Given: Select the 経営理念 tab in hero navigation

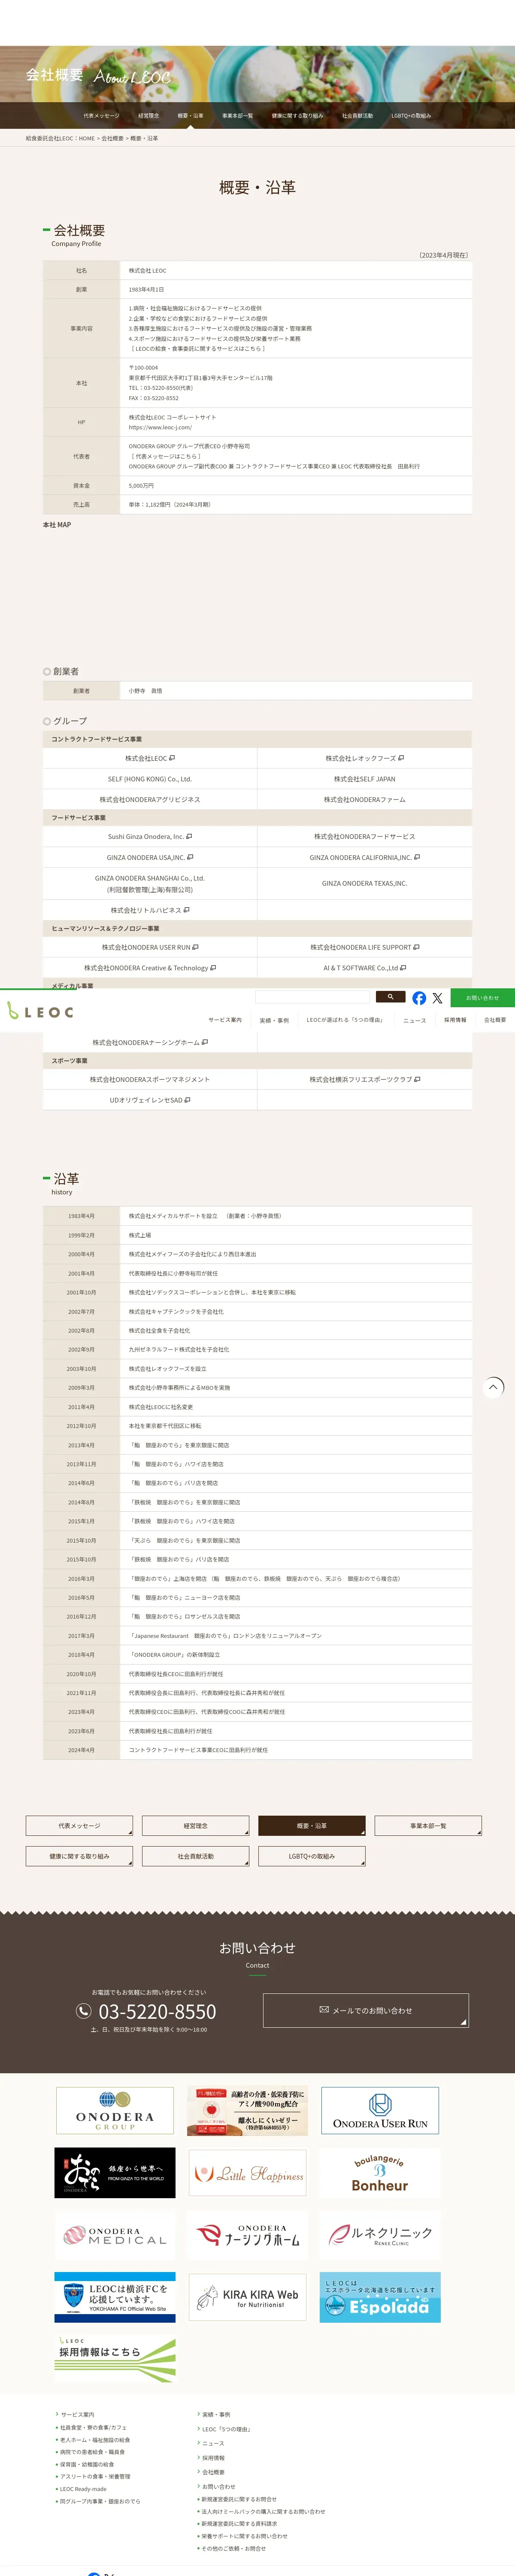Looking at the screenshot, I should coord(148,116).
